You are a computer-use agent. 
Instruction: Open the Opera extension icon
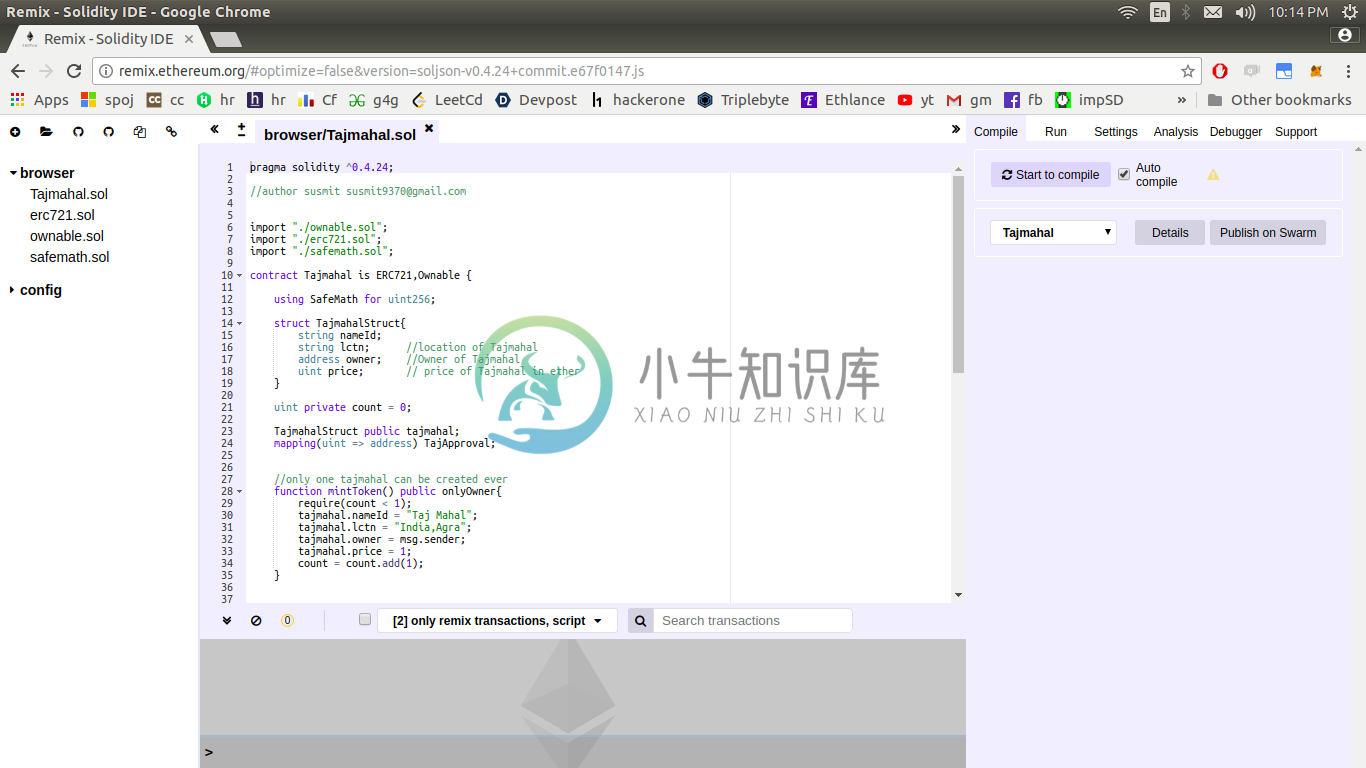click(x=1220, y=71)
